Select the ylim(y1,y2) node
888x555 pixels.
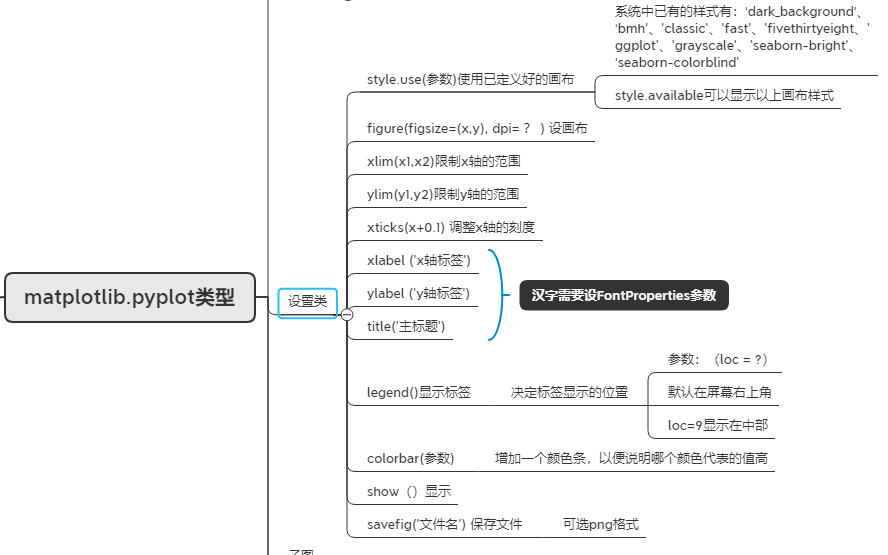[443, 194]
